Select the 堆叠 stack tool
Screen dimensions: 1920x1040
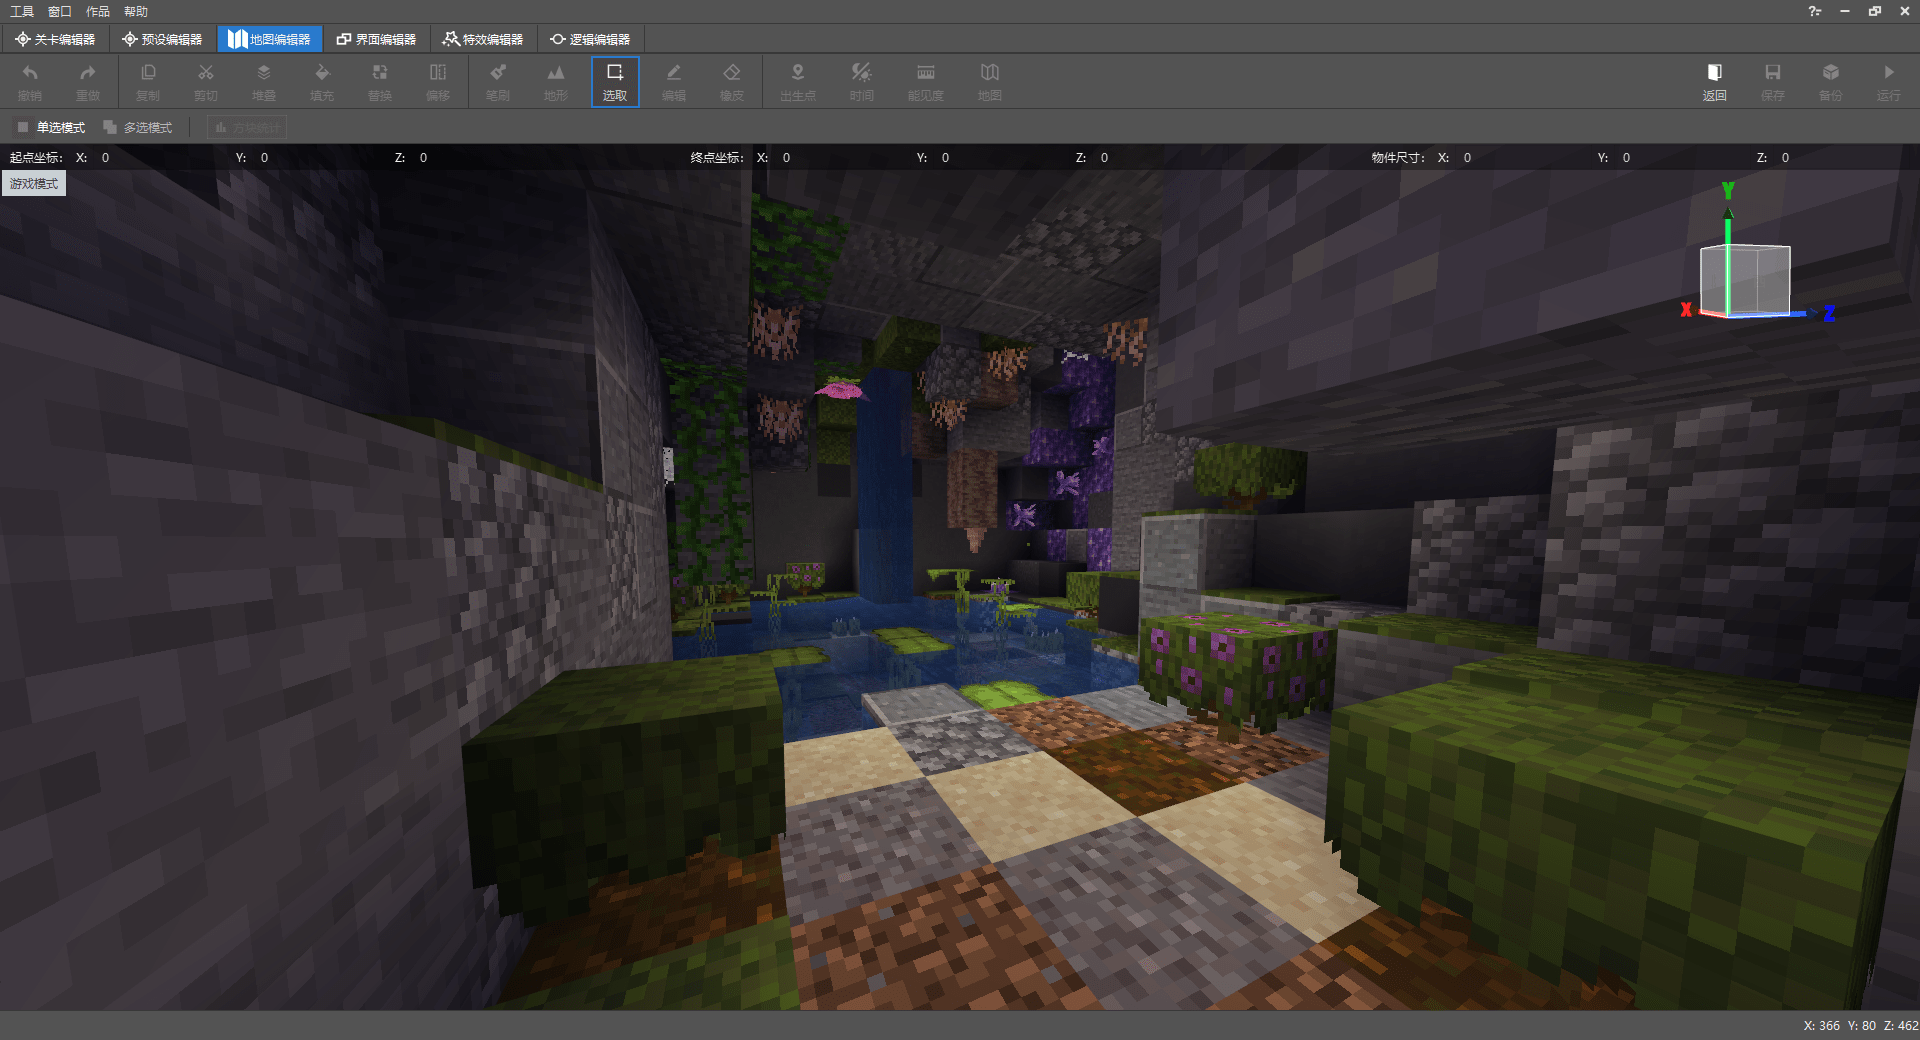click(x=264, y=81)
